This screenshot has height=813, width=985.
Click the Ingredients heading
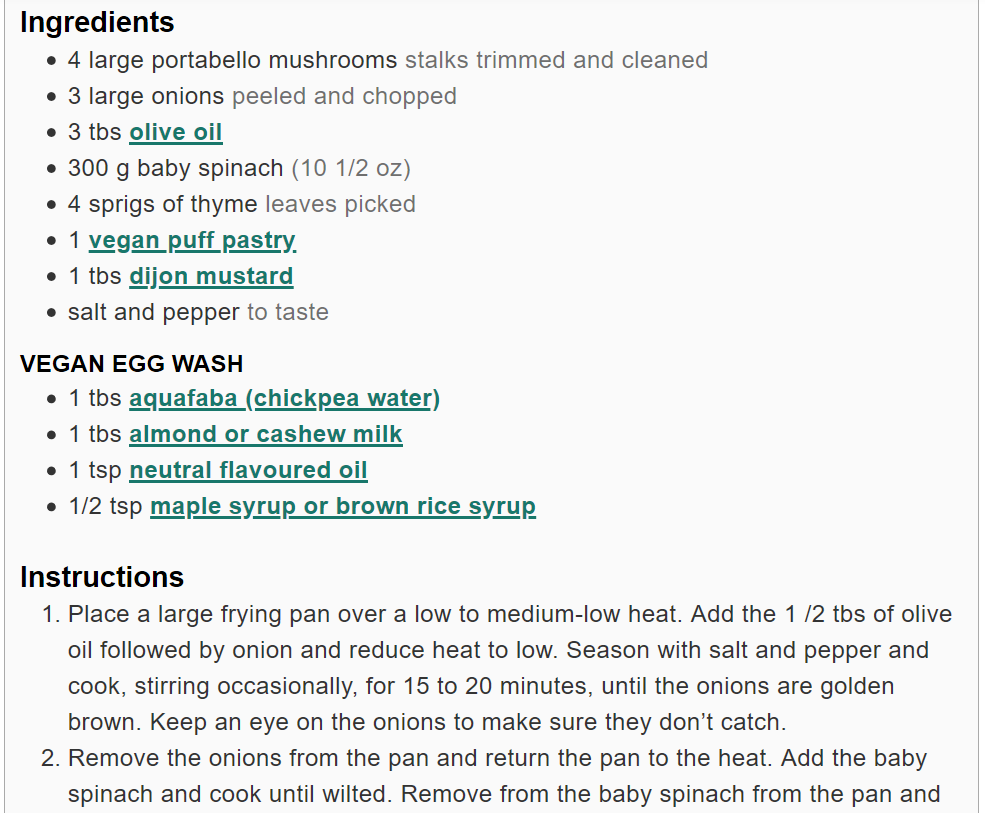(97, 23)
